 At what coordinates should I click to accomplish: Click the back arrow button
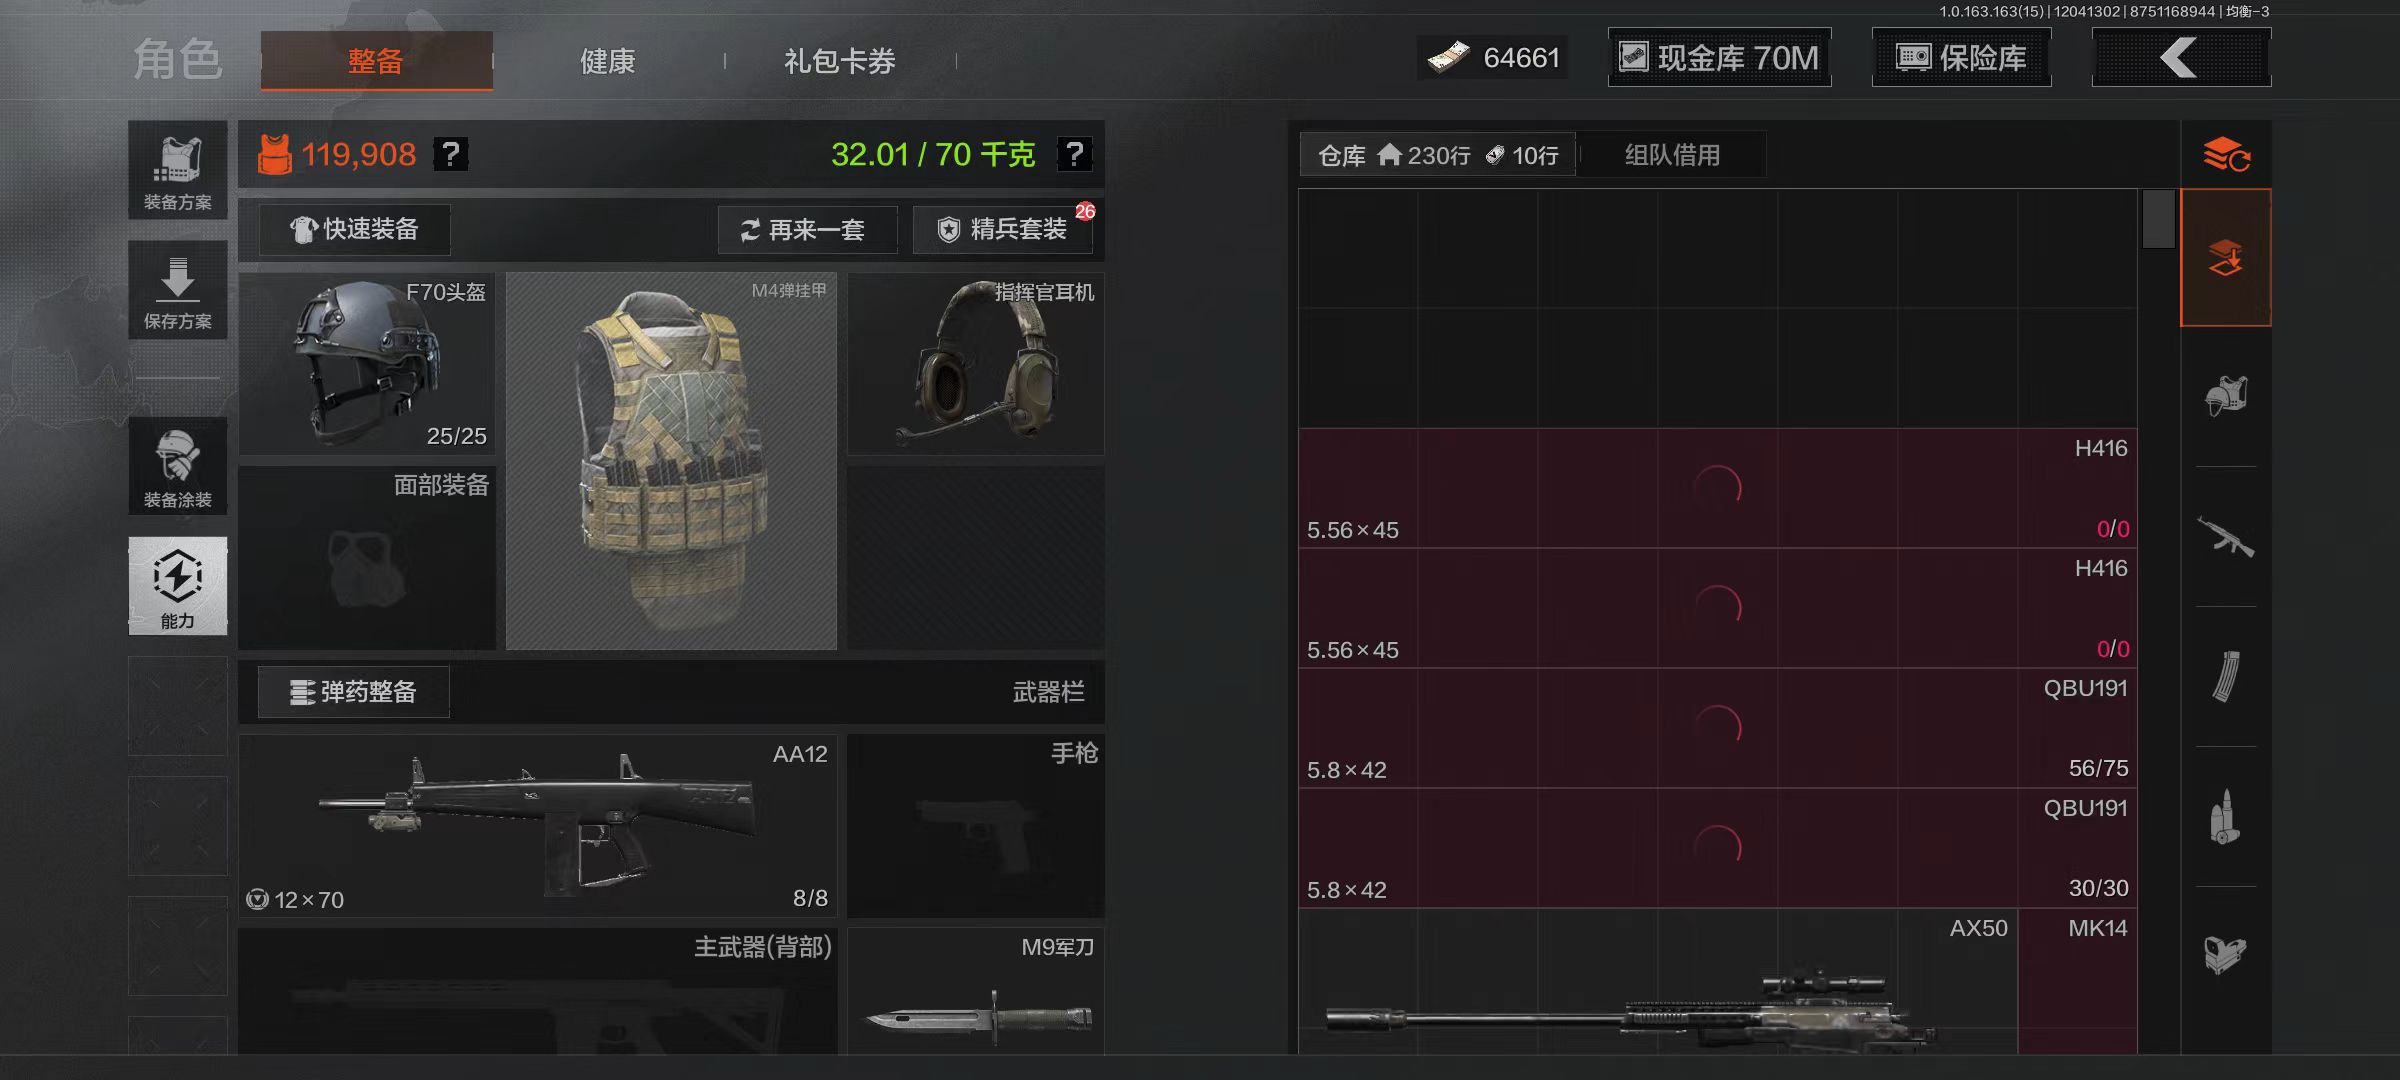(x=2181, y=58)
